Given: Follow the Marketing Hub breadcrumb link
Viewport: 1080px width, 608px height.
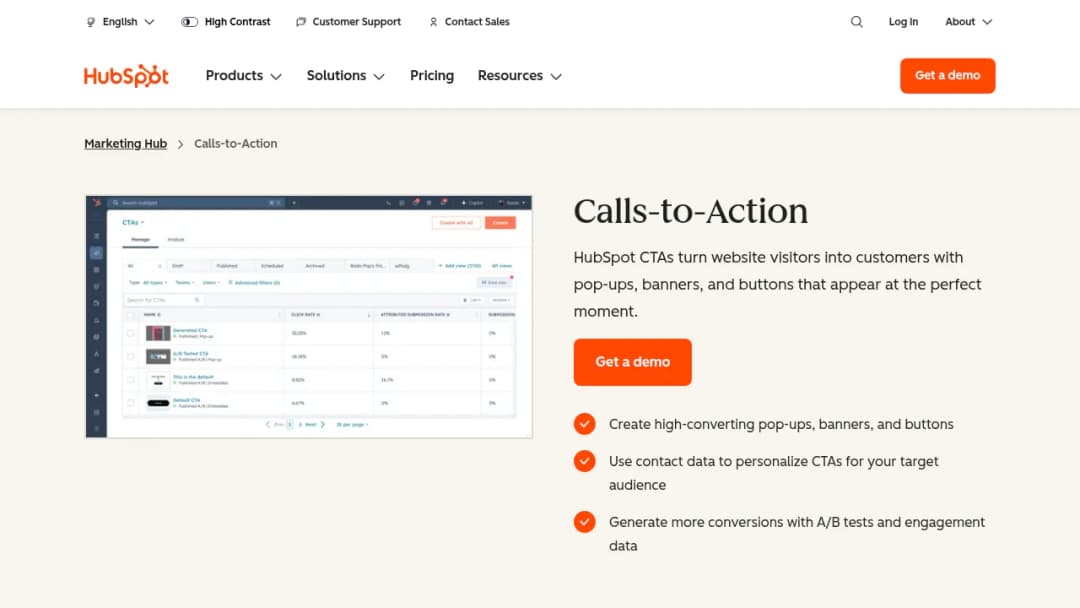Looking at the screenshot, I should point(125,143).
